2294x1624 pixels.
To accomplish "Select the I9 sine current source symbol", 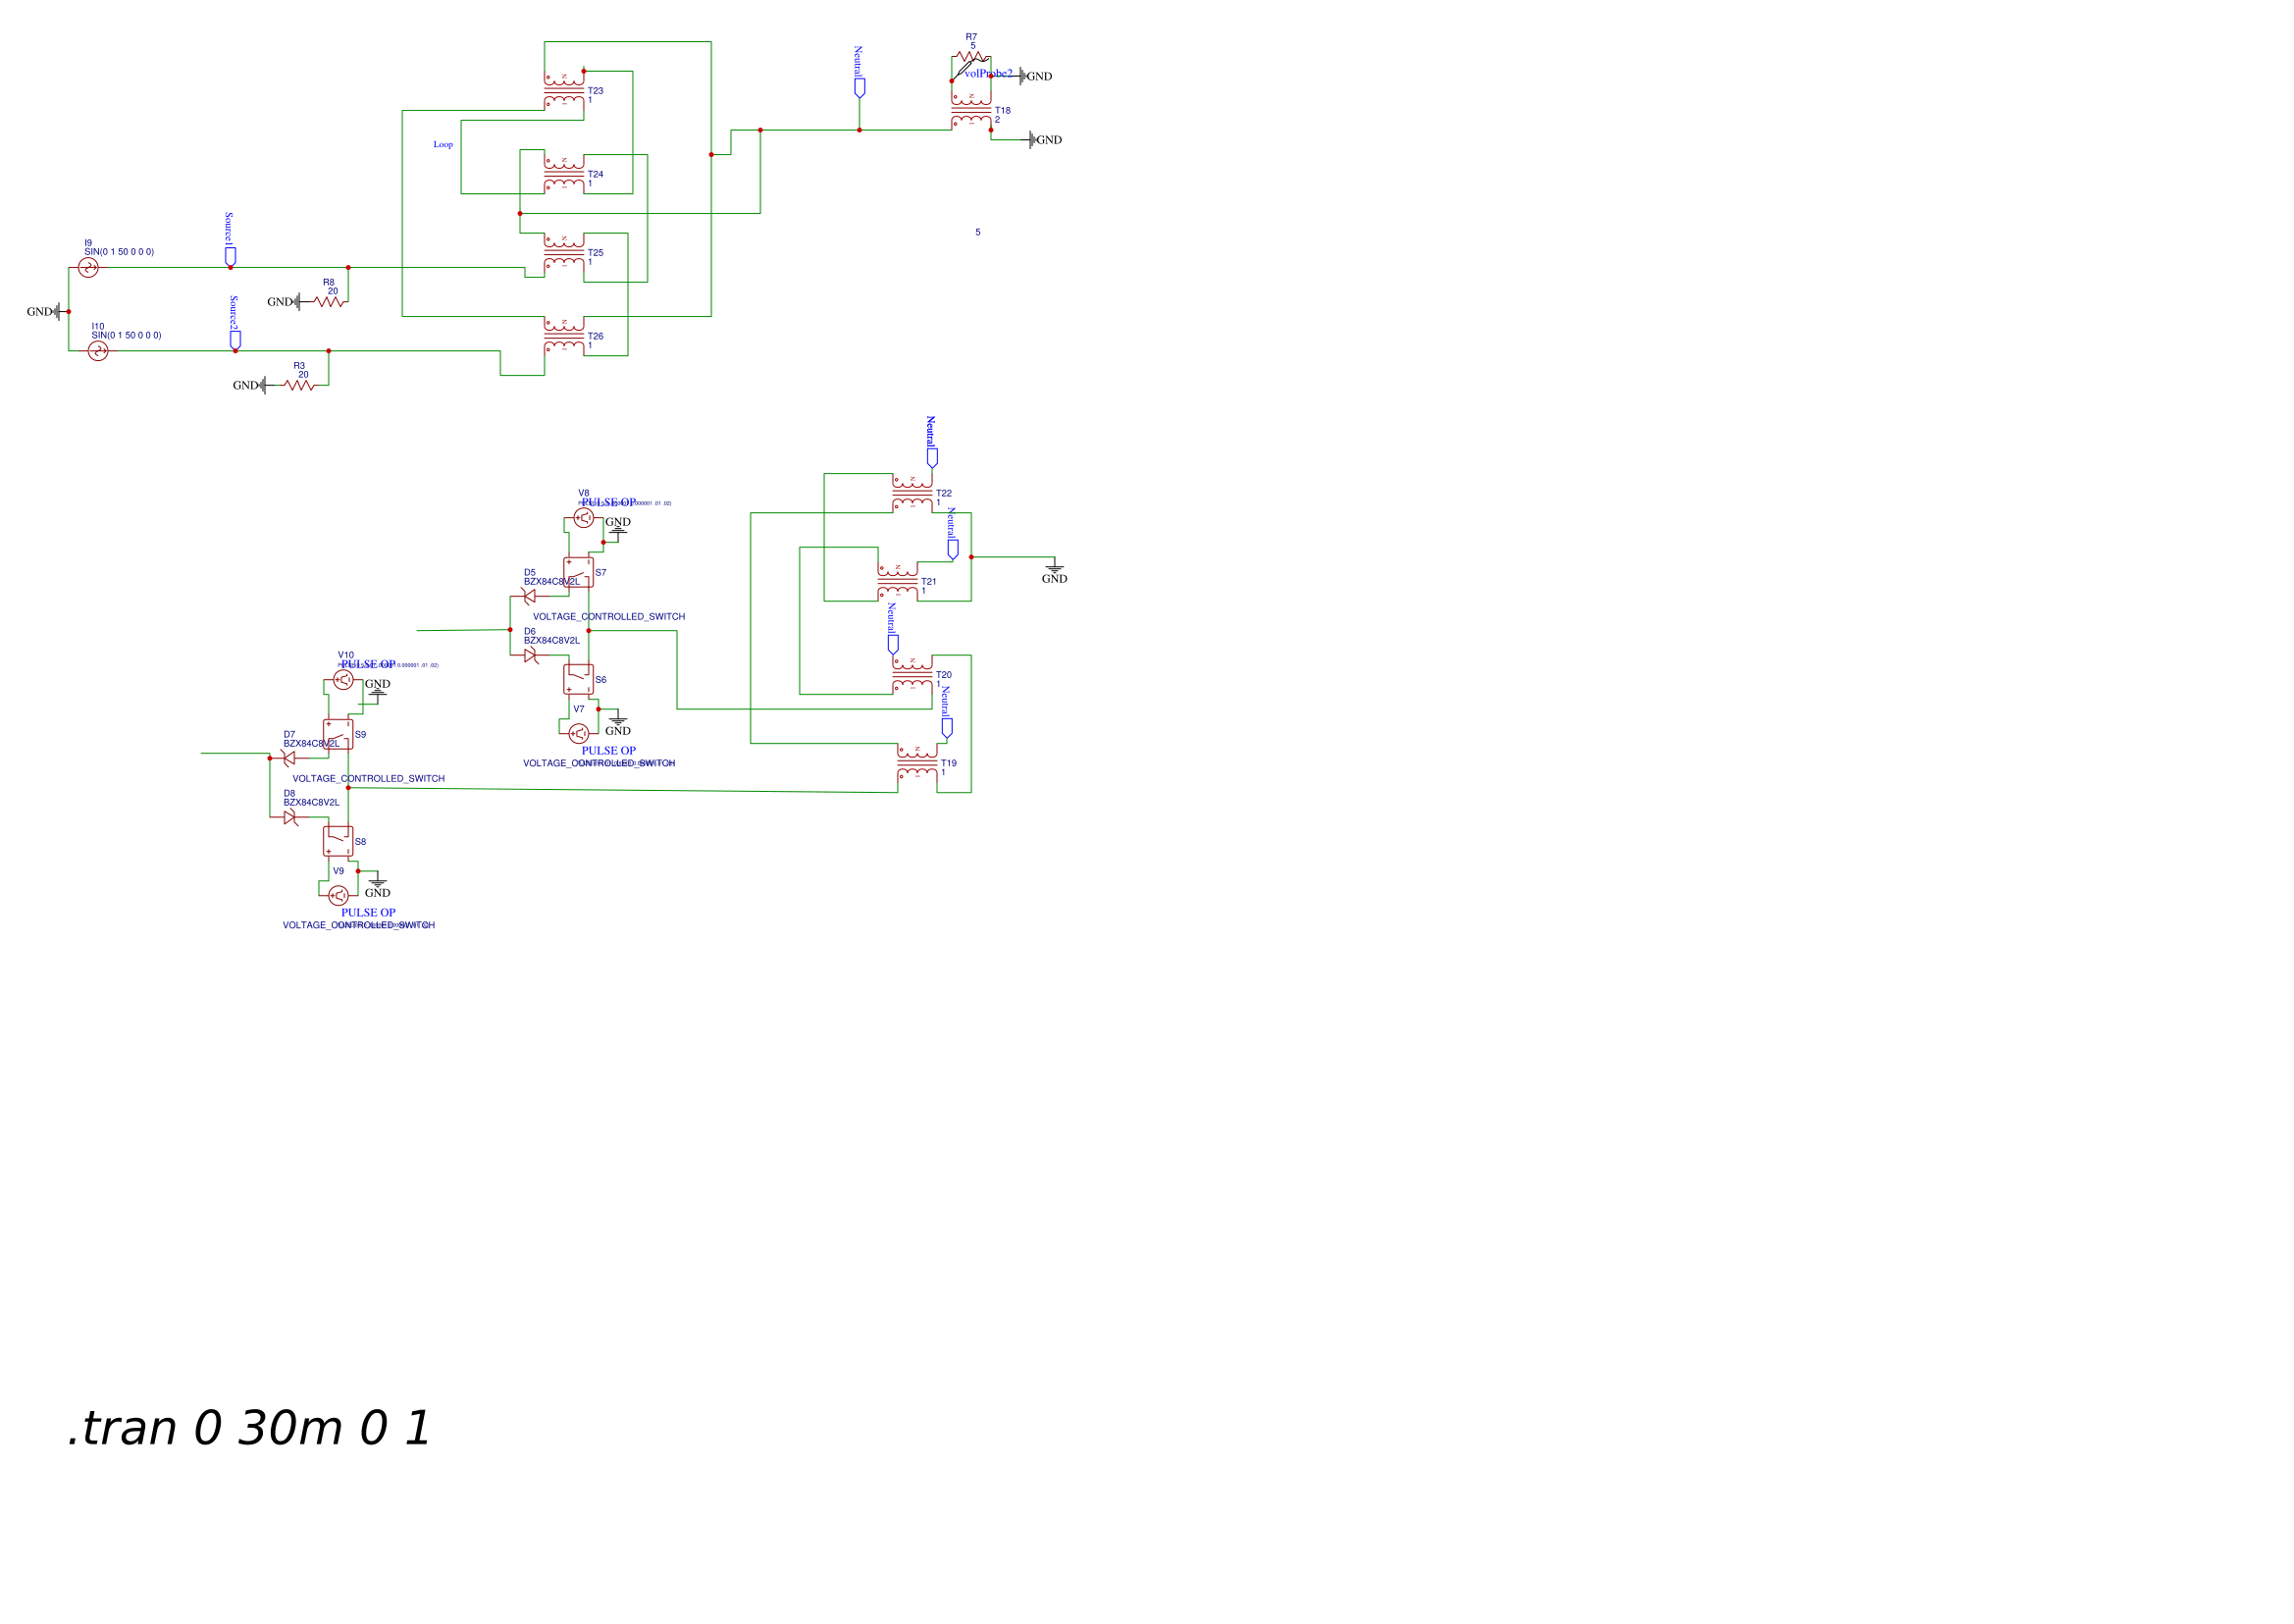I will [x=88, y=268].
